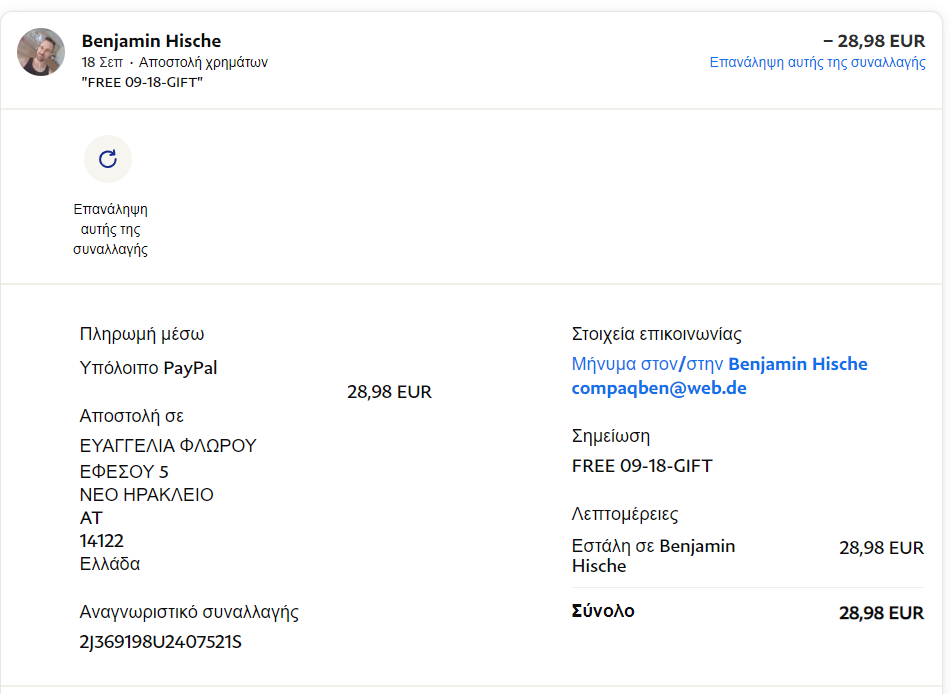Click the blue repeat transaction link beside the header amount
The height and width of the screenshot is (694, 951).
[817, 62]
